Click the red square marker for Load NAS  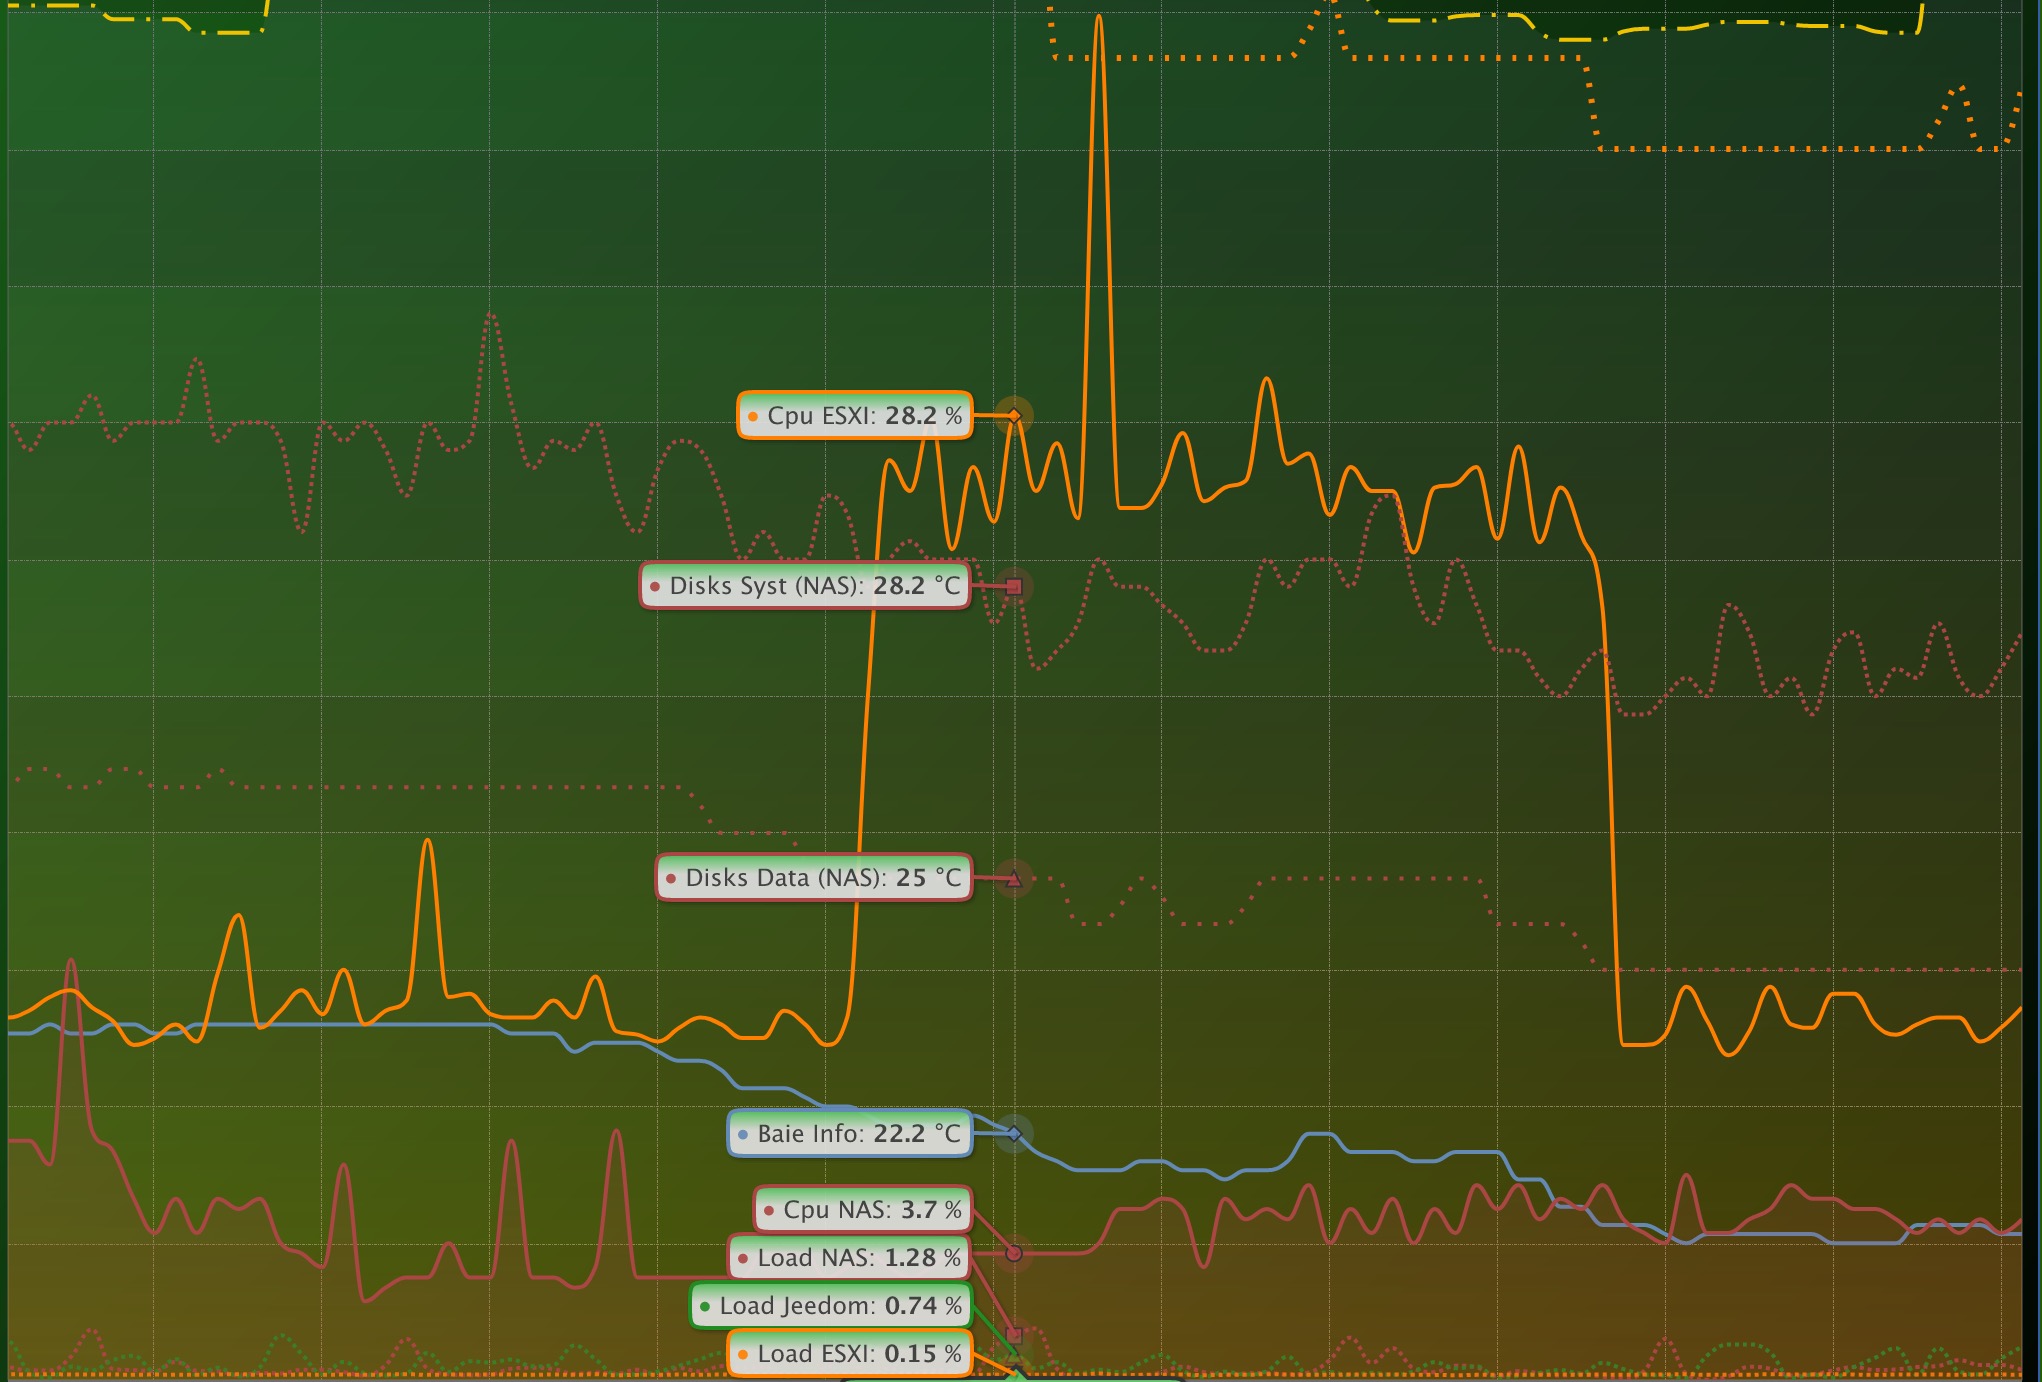[1014, 1334]
